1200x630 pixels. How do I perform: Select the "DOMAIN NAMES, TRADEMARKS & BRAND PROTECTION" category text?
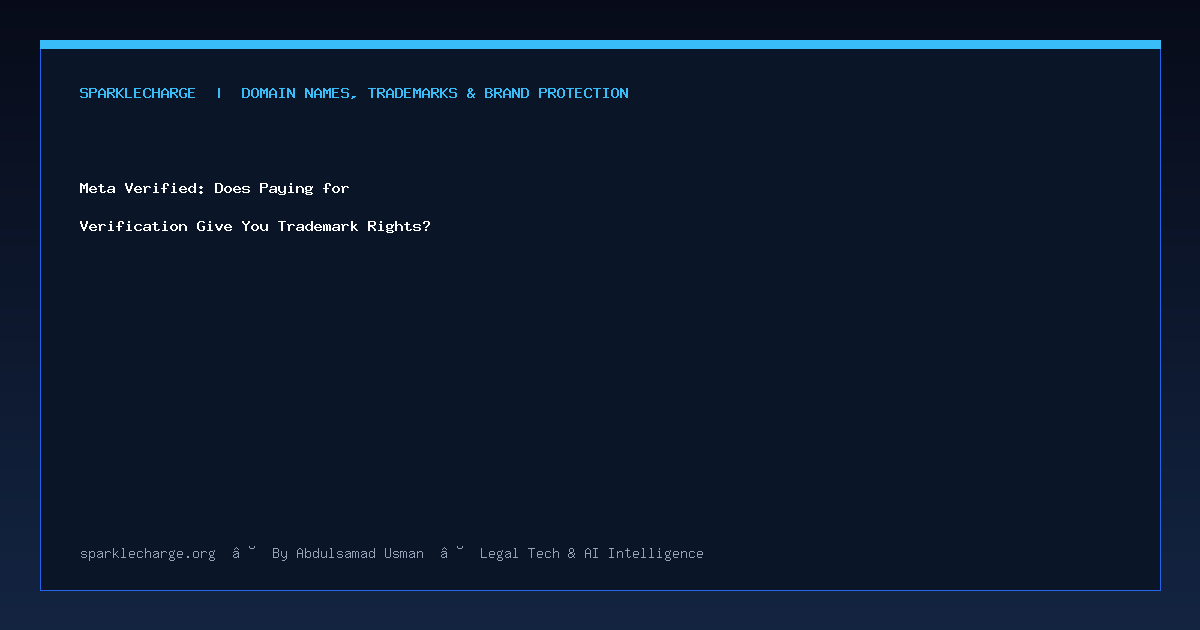coord(435,93)
